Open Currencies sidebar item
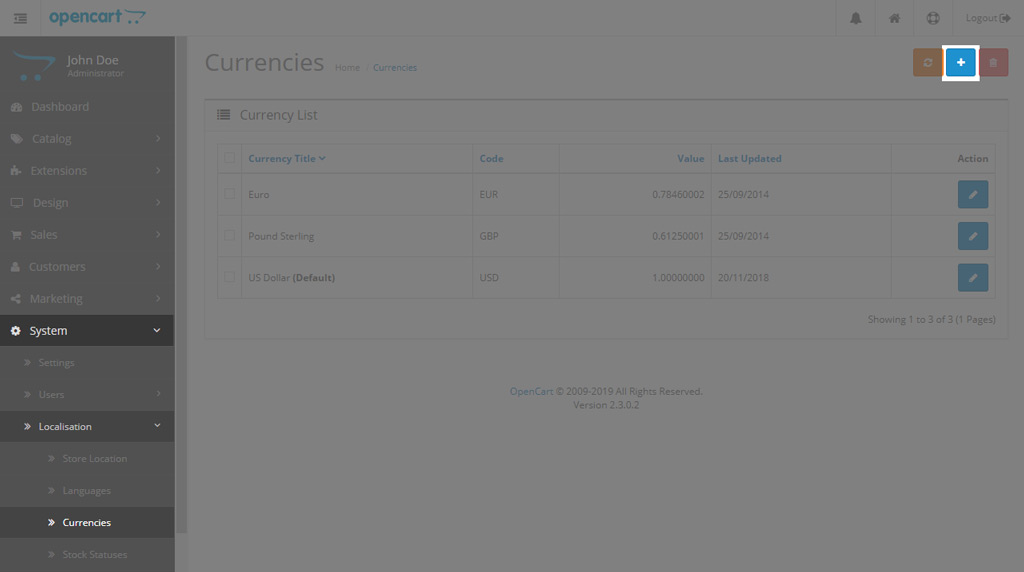The image size is (1024, 572). coord(87,522)
